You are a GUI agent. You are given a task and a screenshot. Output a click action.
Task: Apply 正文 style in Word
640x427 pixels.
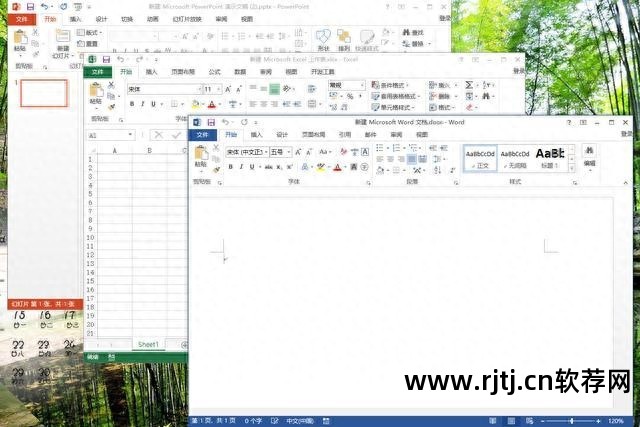[x=480, y=158]
